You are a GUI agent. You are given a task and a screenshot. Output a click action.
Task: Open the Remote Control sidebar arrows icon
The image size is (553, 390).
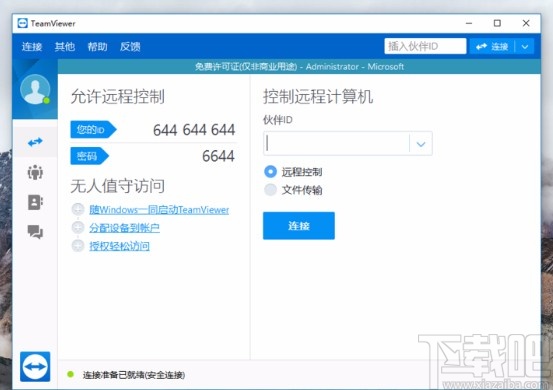35,142
